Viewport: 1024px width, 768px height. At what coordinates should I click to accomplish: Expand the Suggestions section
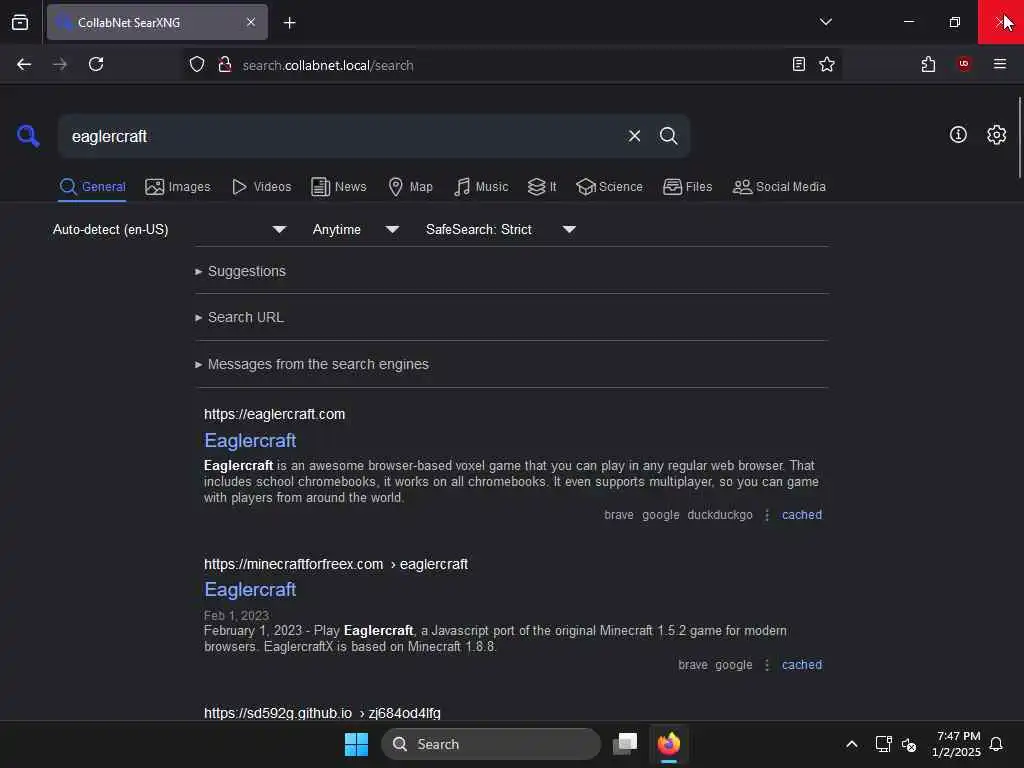[240, 271]
